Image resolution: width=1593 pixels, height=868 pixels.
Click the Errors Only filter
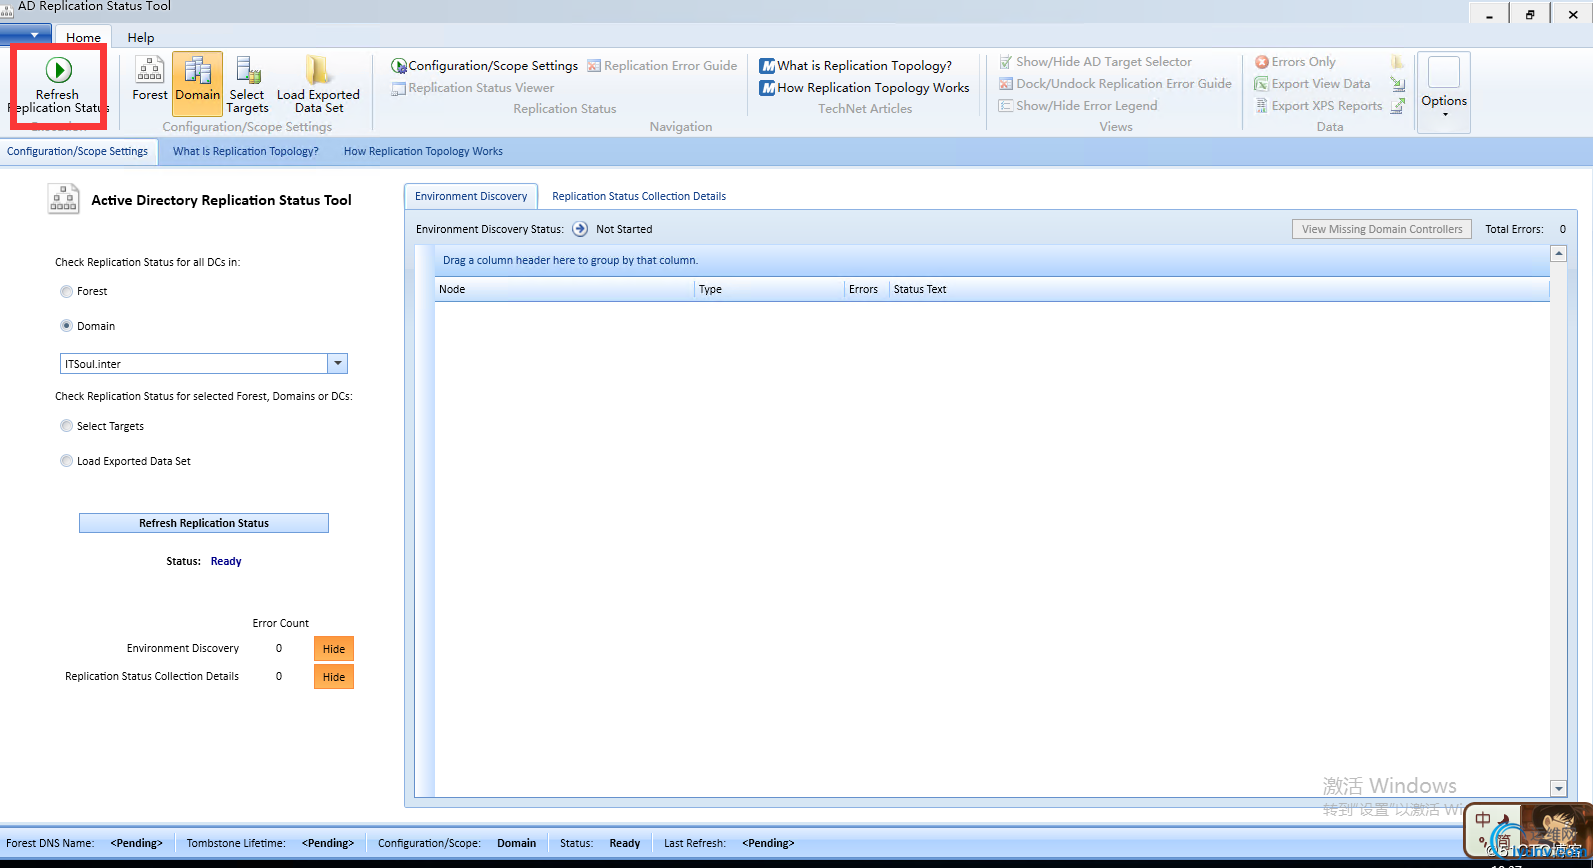[1295, 62]
